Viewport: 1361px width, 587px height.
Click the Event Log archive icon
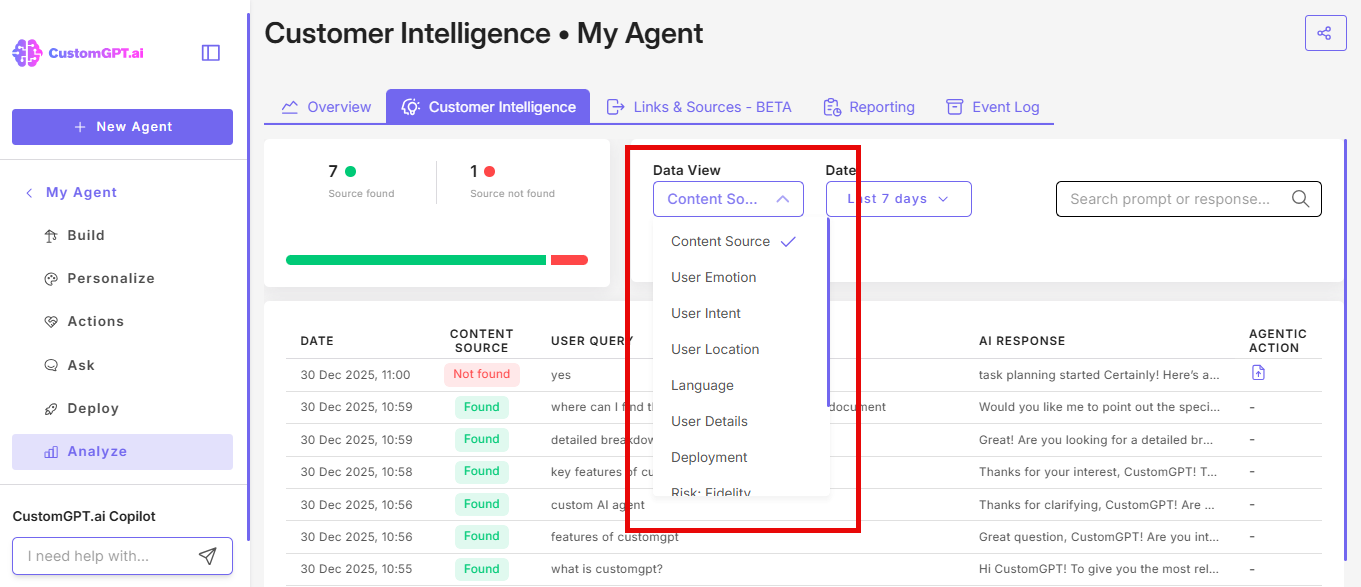point(955,107)
